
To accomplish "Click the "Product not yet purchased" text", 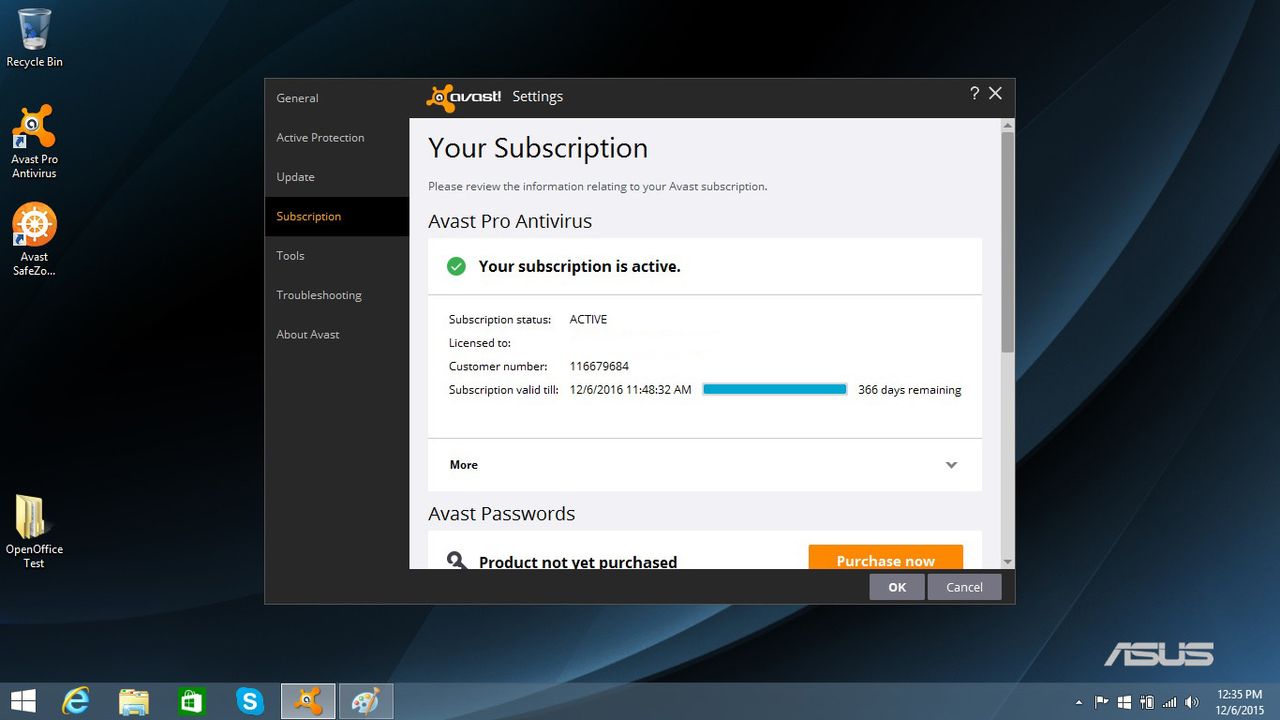I will pos(578,562).
